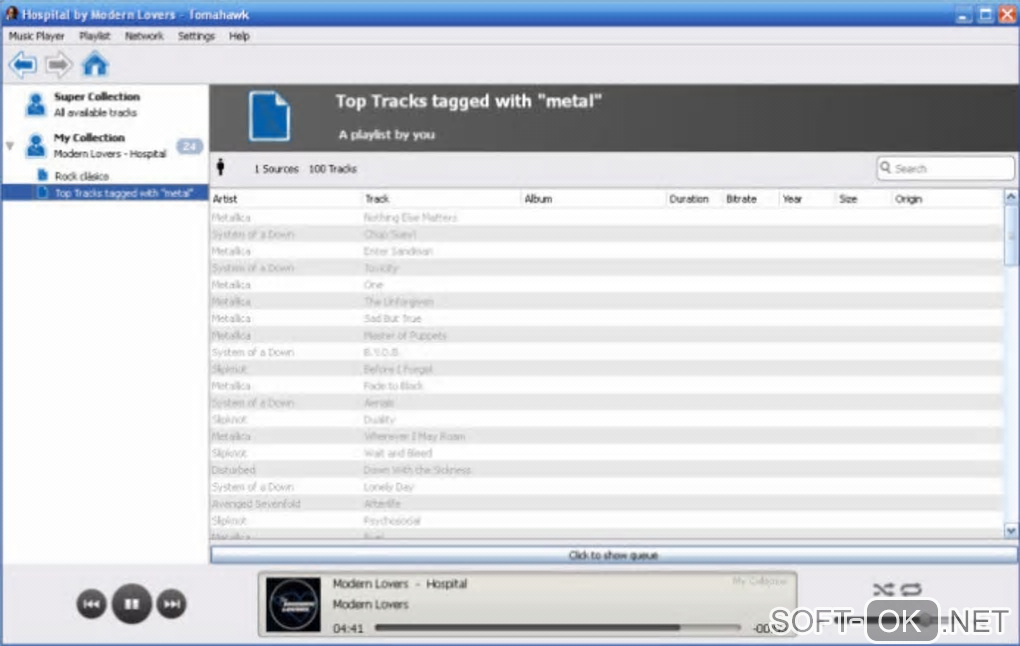Open the home page icon

click(x=95, y=64)
